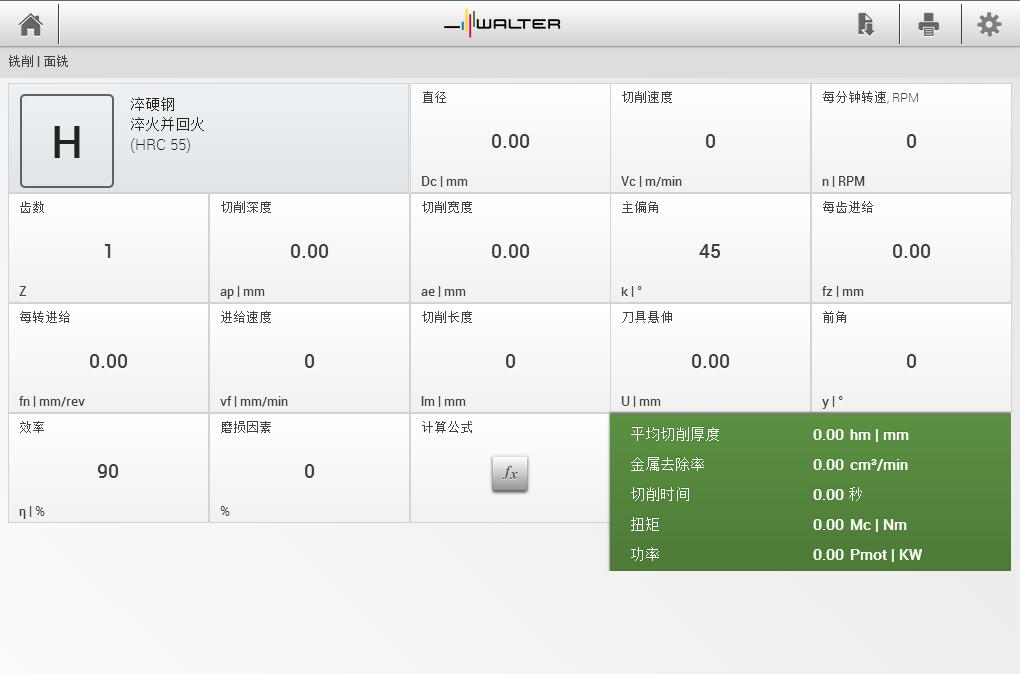Click the Walter logo
This screenshot has width=1020, height=674.
tap(502, 23)
